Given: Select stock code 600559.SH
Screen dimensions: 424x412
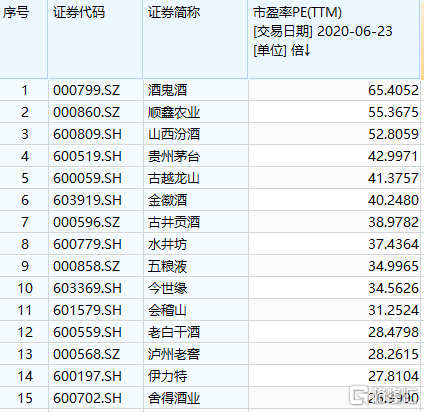Looking at the screenshot, I should pos(87,332).
